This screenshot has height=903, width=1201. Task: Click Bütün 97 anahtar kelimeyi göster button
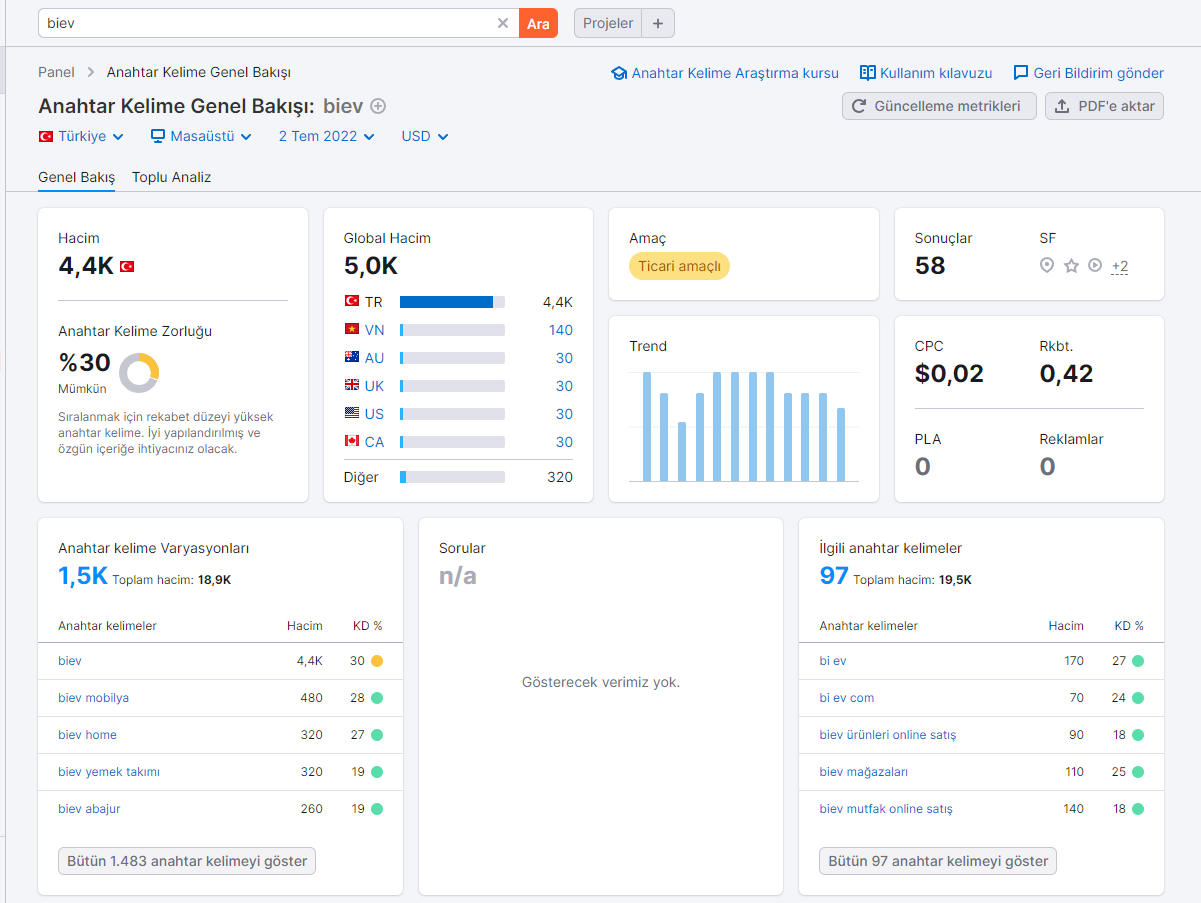[x=938, y=861]
